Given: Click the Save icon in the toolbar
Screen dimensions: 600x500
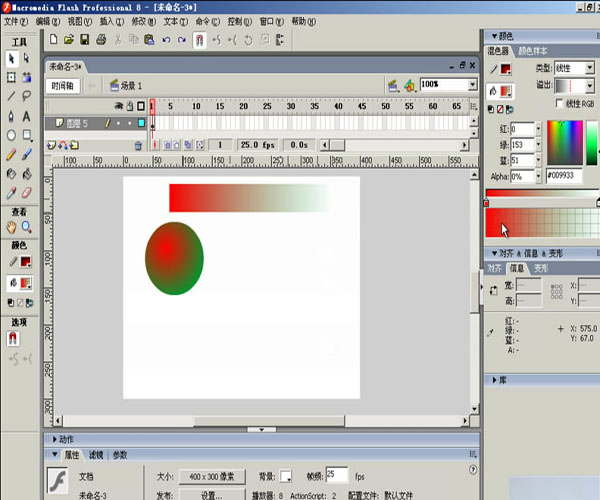Looking at the screenshot, I should [x=85, y=40].
